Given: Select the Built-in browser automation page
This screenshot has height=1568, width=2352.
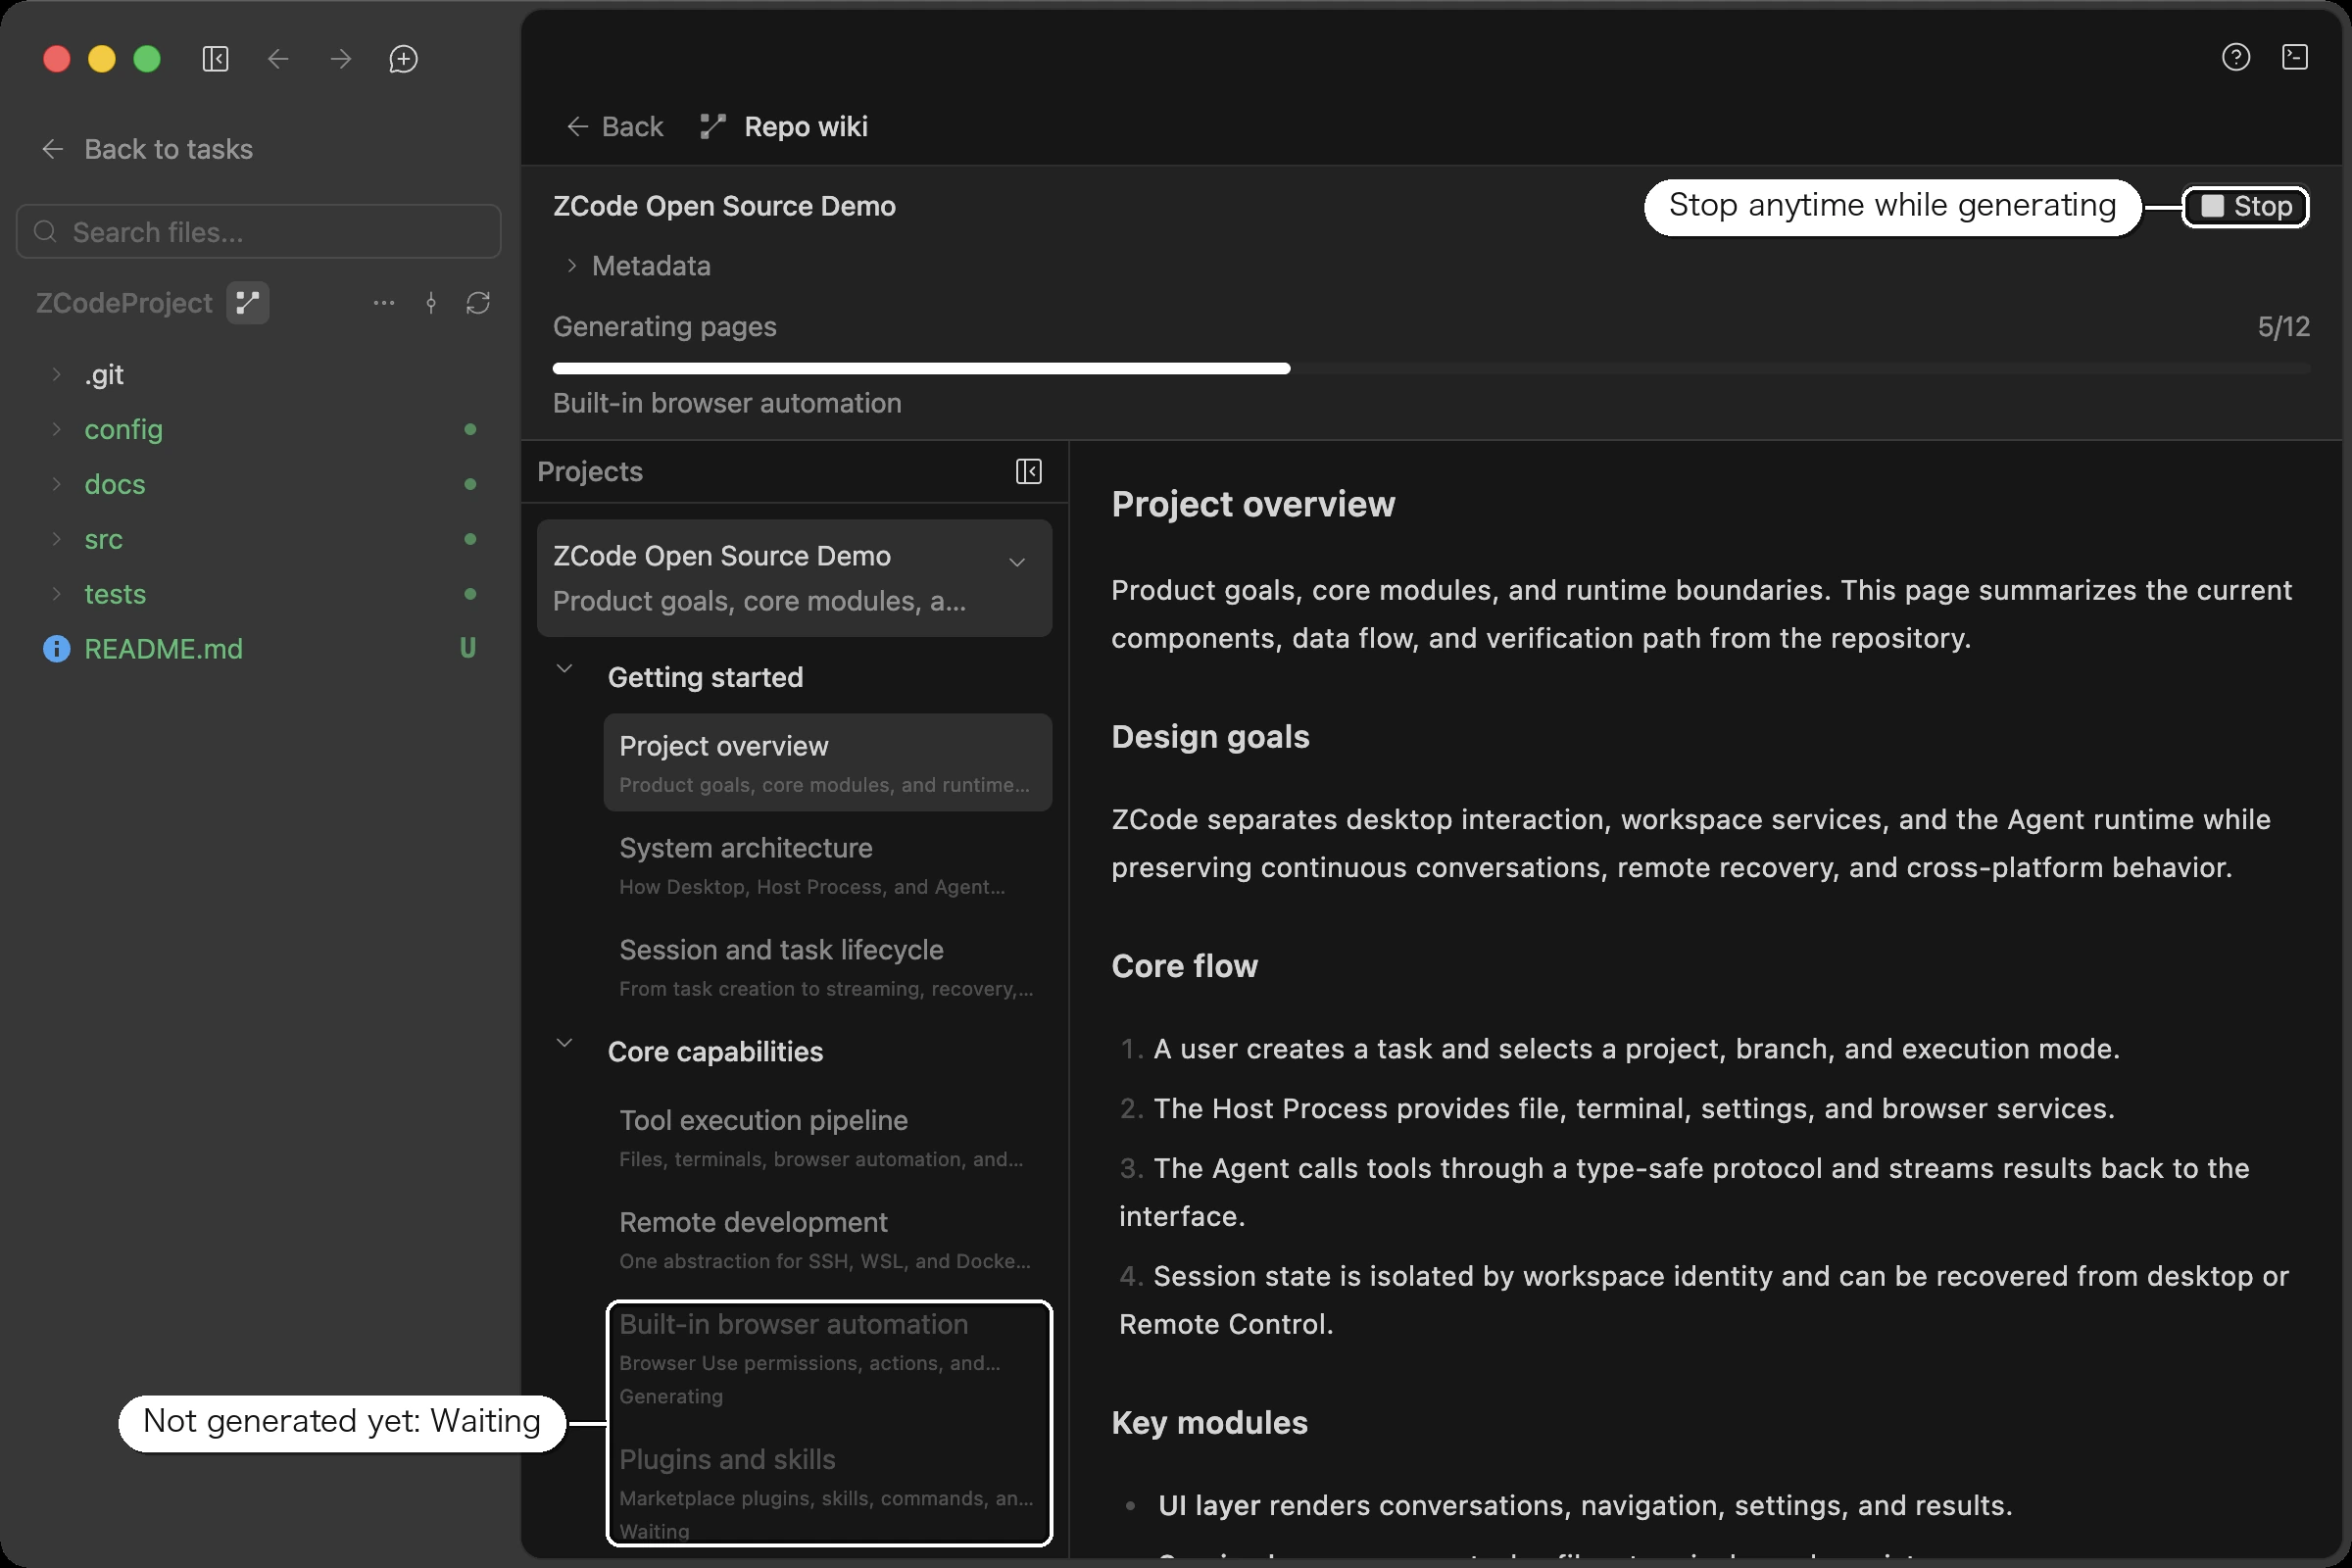Looking at the screenshot, I should coord(828,1358).
